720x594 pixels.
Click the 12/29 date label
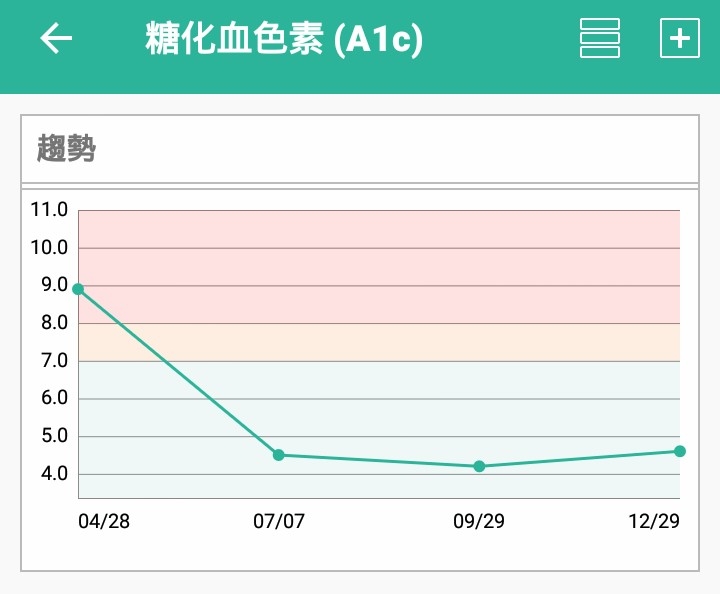[x=654, y=521]
